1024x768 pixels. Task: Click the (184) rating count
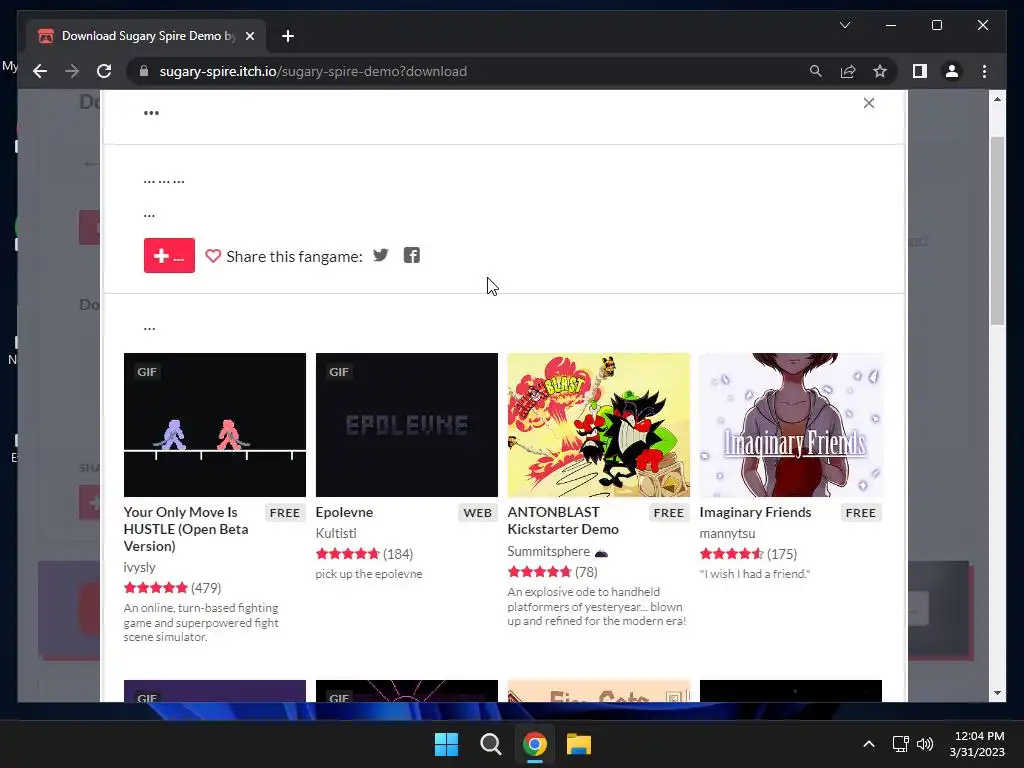pyautogui.click(x=398, y=554)
